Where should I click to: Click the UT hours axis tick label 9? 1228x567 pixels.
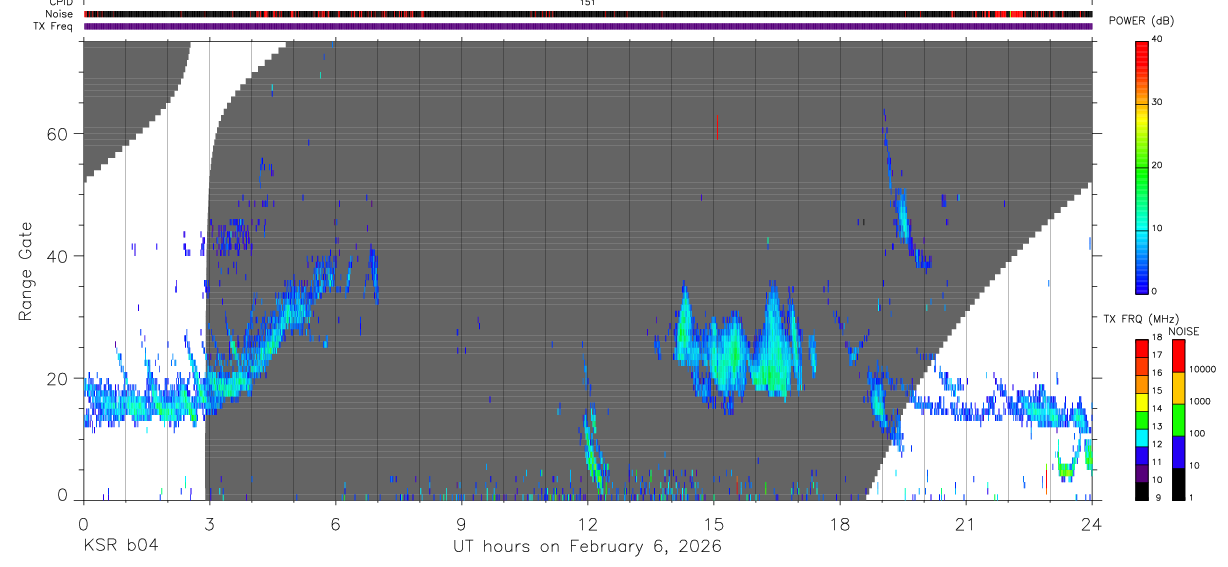[461, 523]
